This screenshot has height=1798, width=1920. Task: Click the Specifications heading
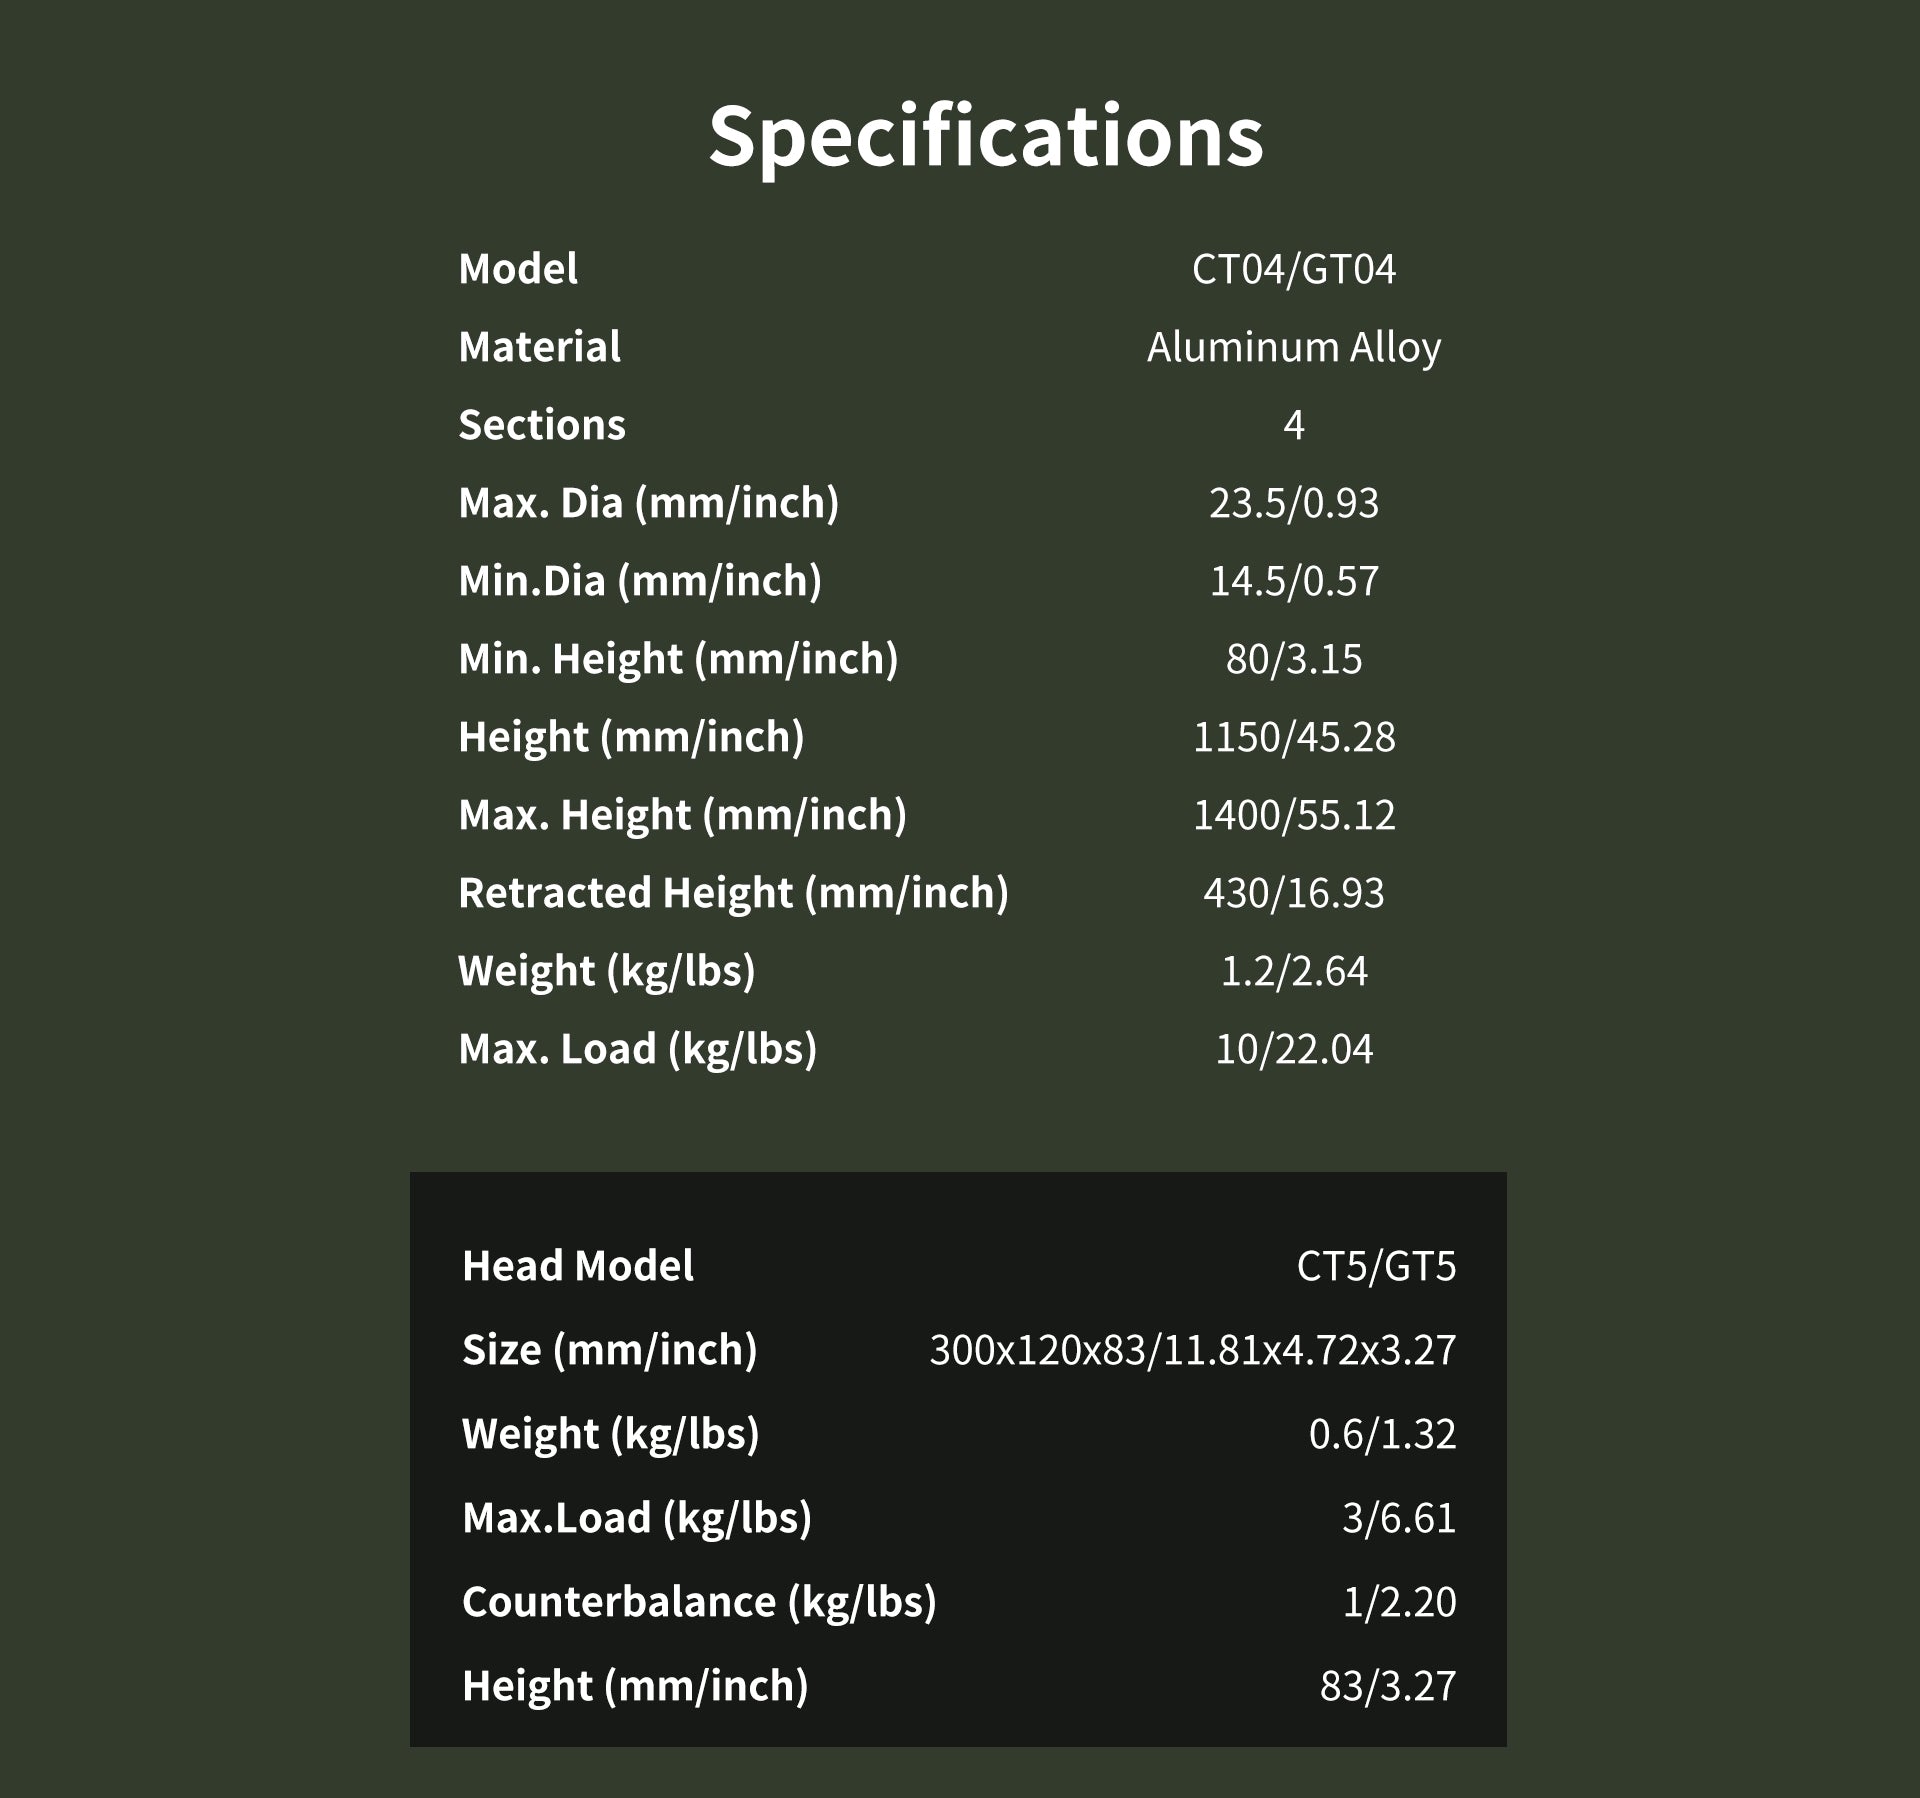(x=985, y=136)
